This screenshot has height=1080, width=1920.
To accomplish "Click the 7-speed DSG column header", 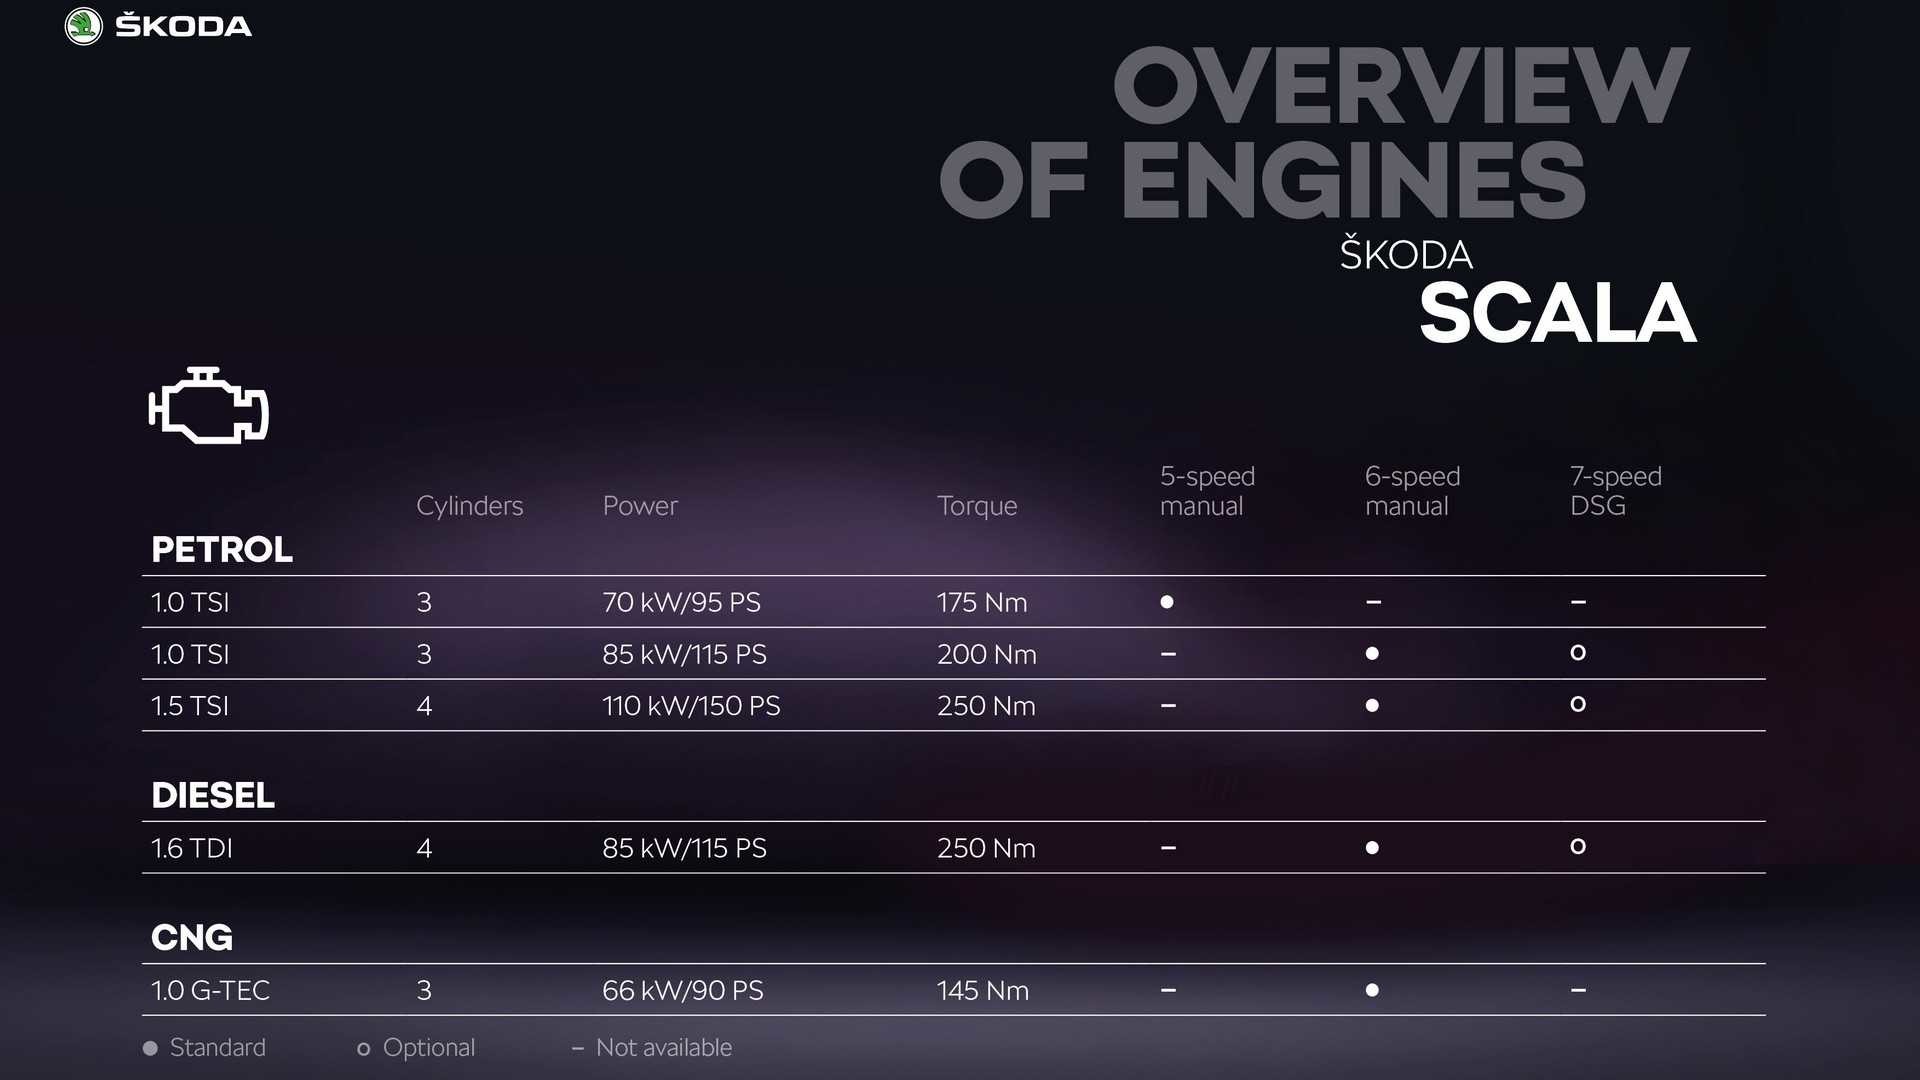I will tap(1616, 491).
